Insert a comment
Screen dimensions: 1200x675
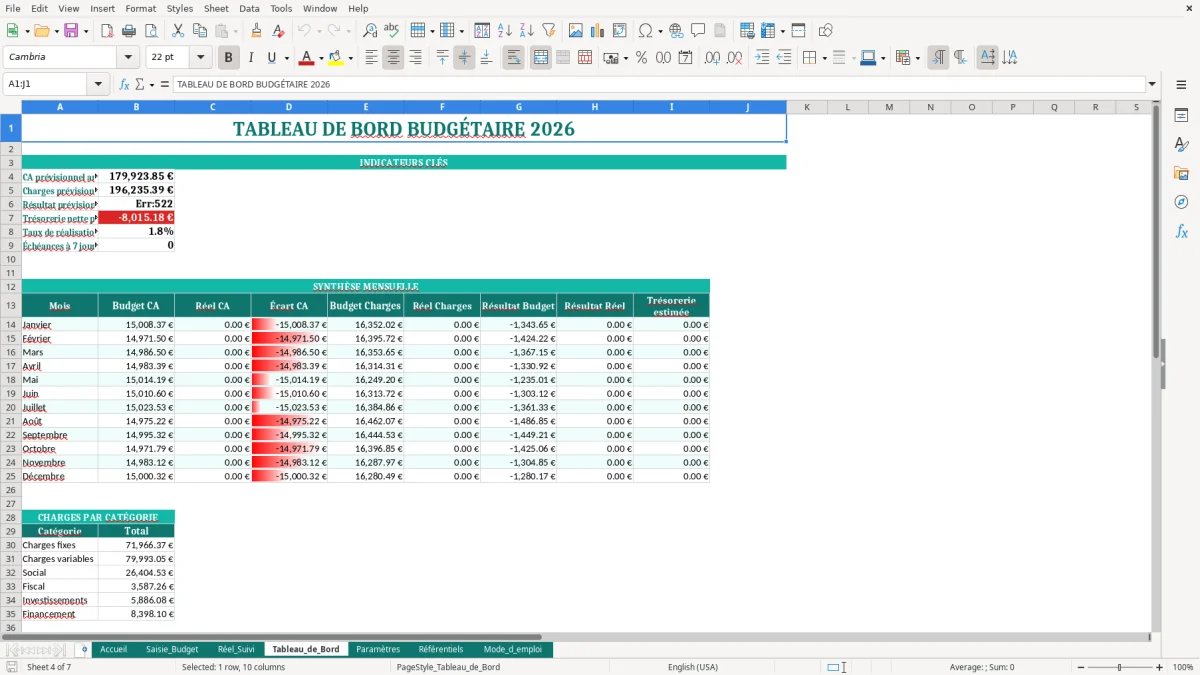click(698, 31)
